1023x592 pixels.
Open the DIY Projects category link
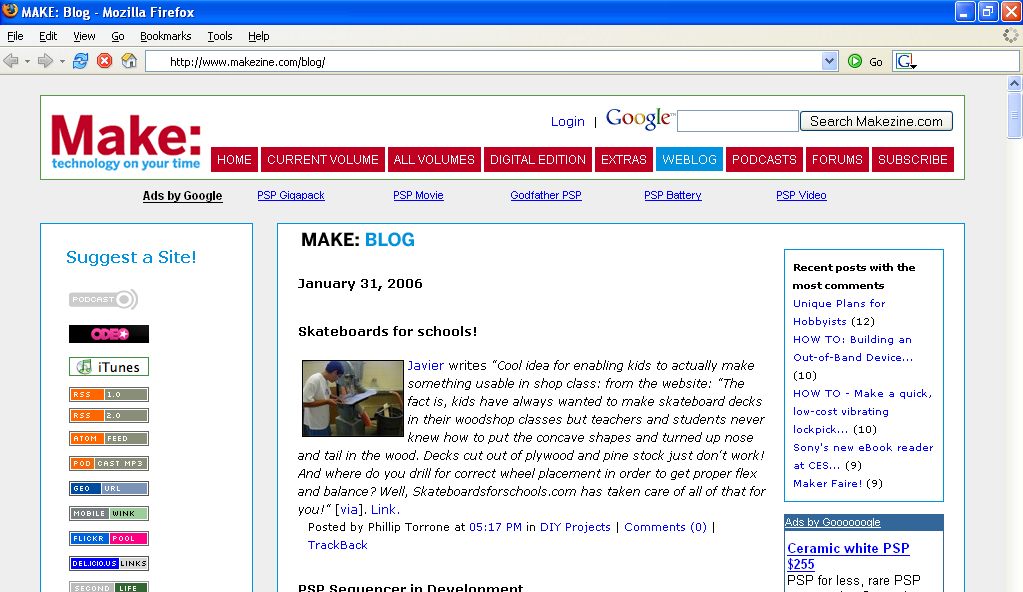(x=575, y=527)
